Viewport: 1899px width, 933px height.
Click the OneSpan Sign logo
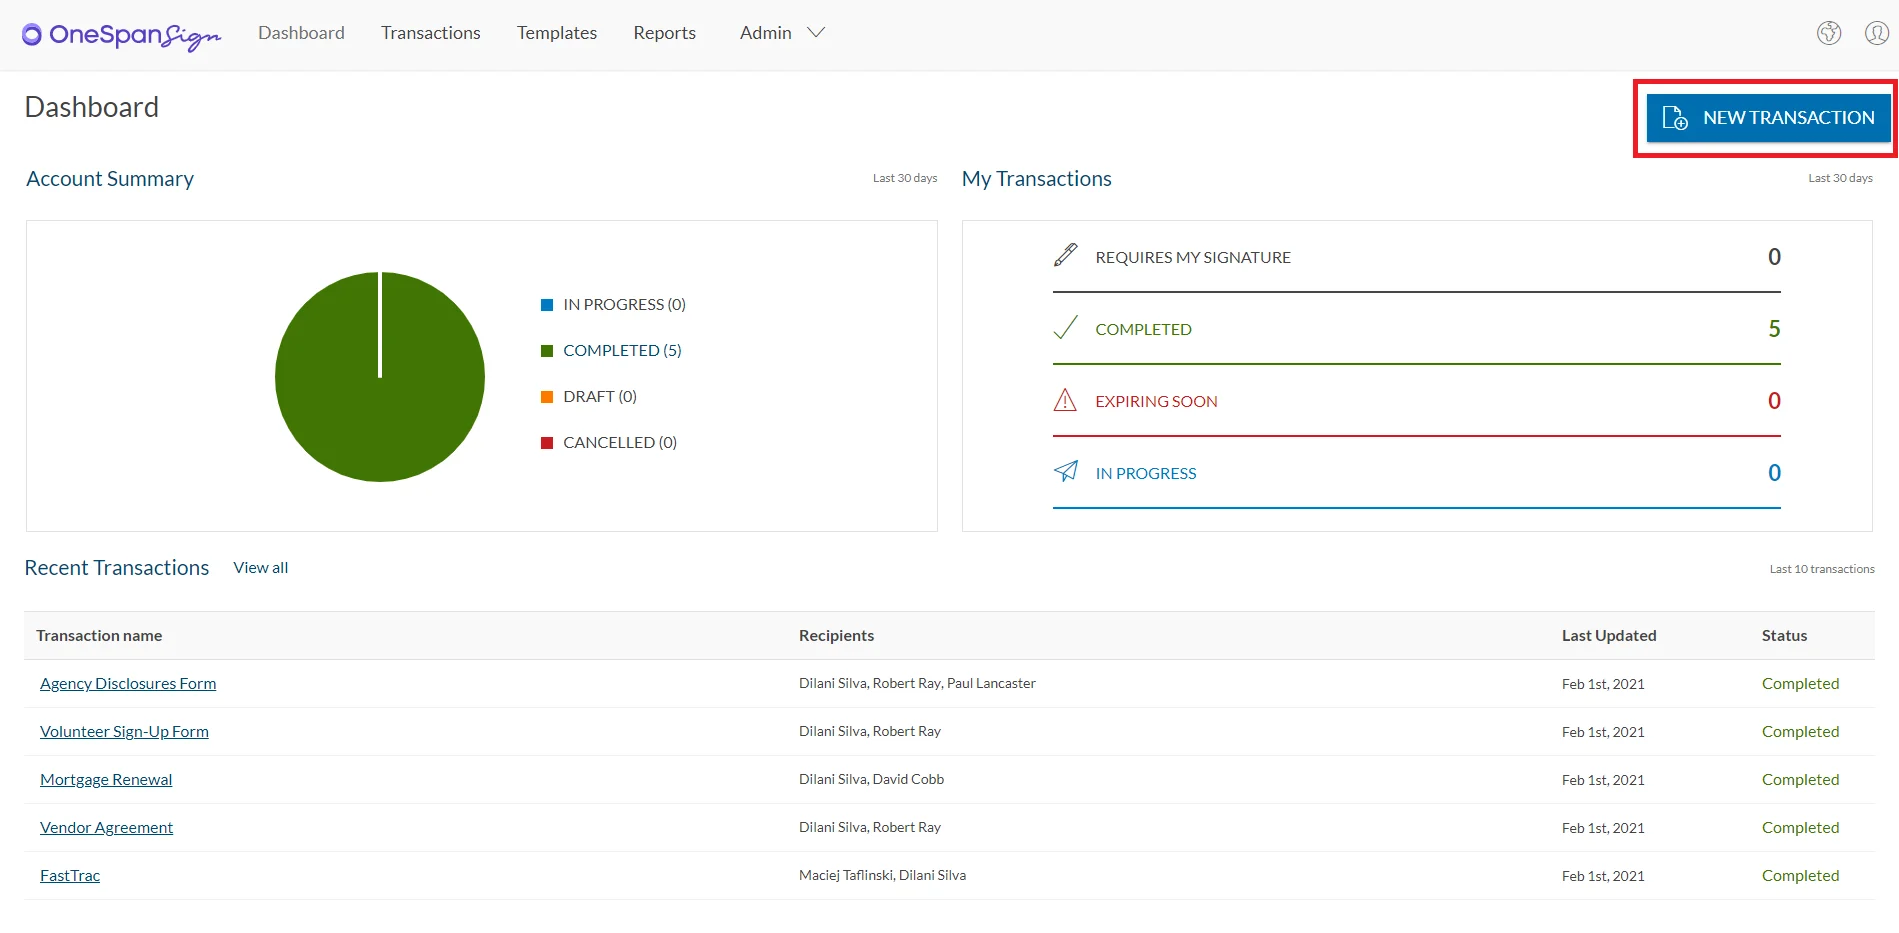point(121,35)
